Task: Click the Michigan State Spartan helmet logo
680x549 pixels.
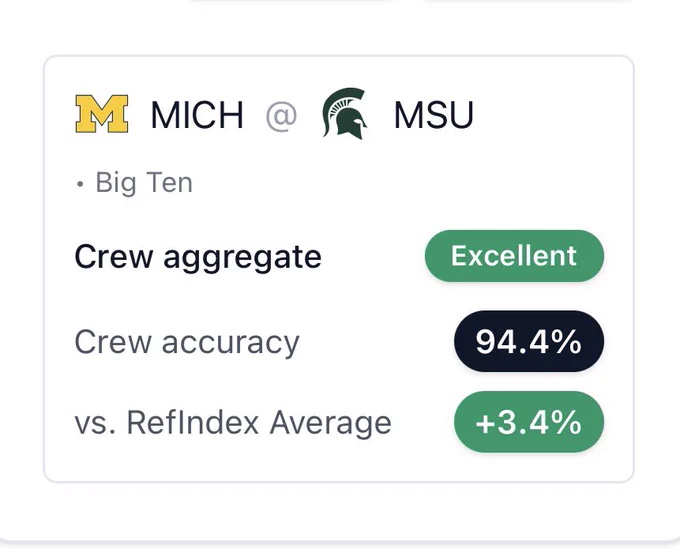Action: [344, 114]
